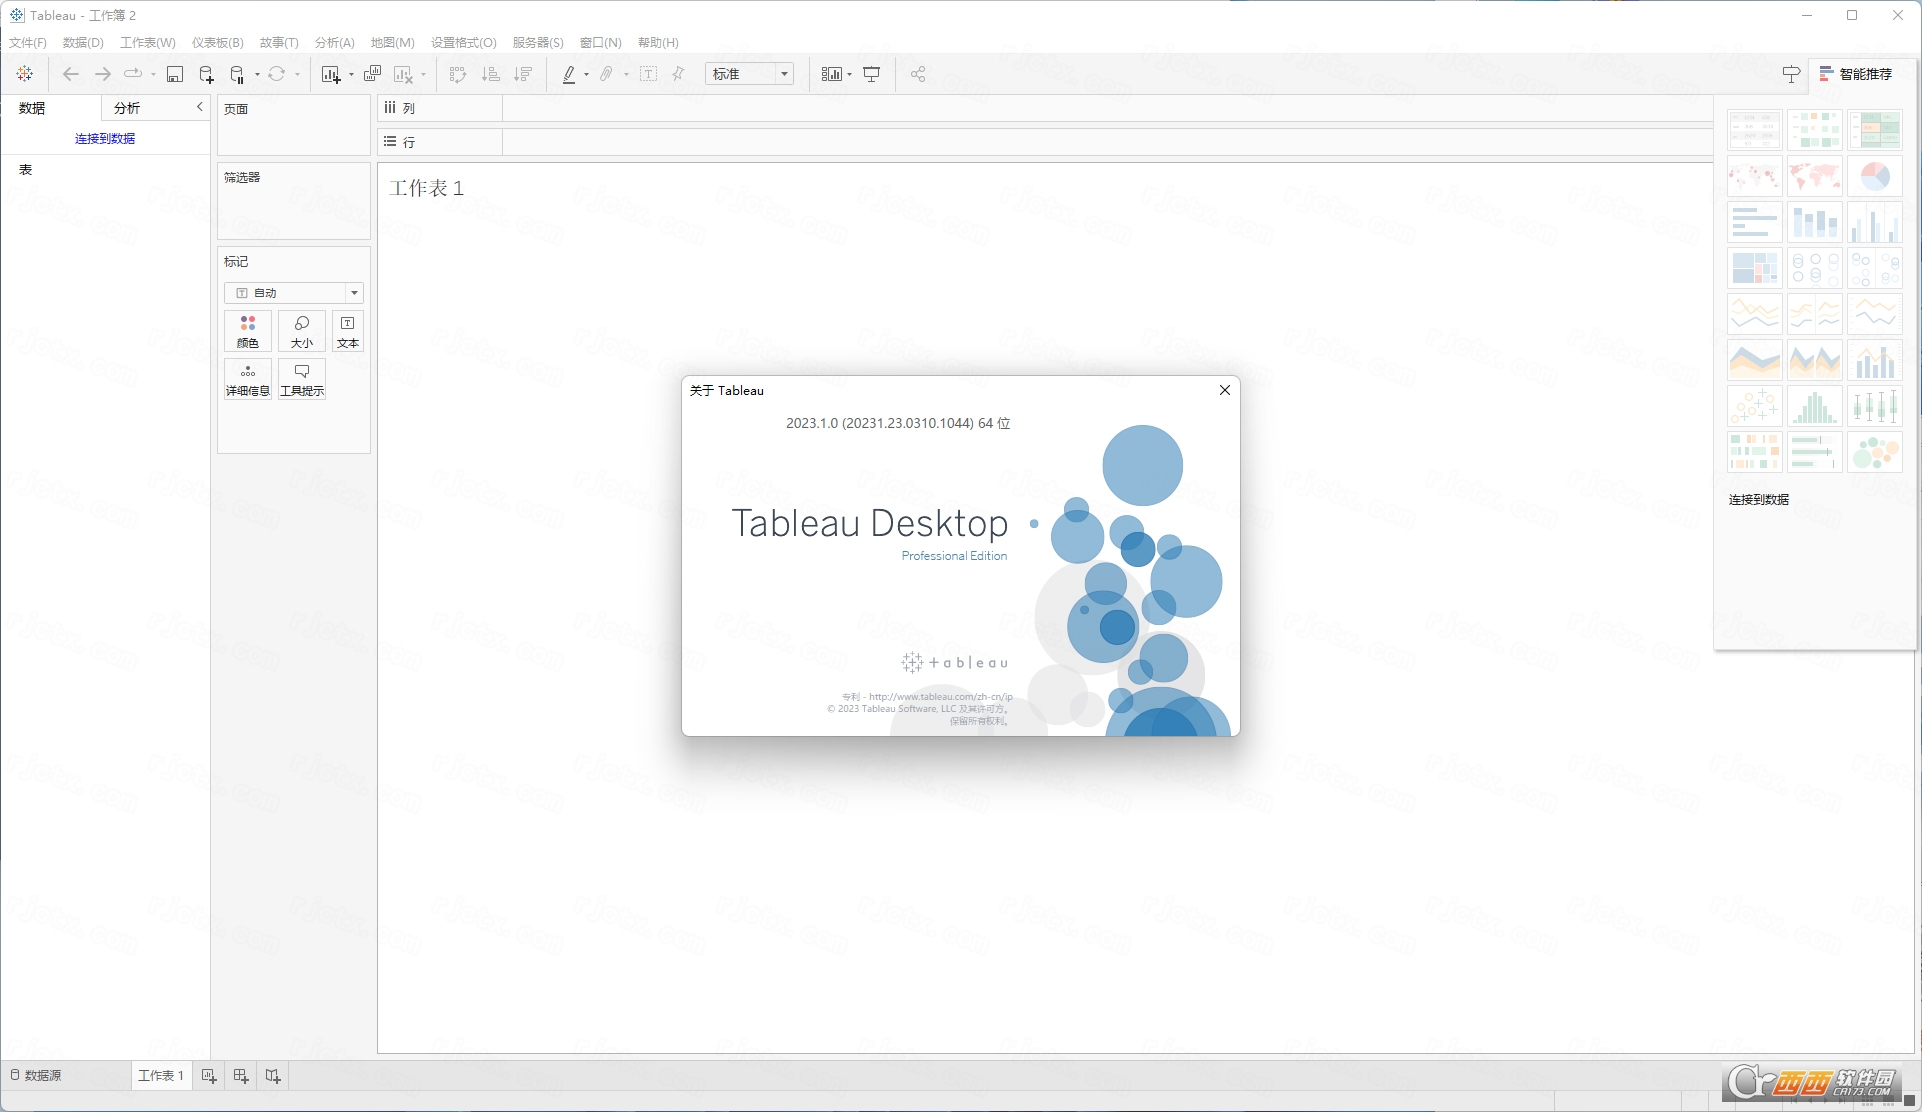Image resolution: width=1922 pixels, height=1112 pixels.
Task: Open the 分析(A) menu
Action: click(335, 42)
